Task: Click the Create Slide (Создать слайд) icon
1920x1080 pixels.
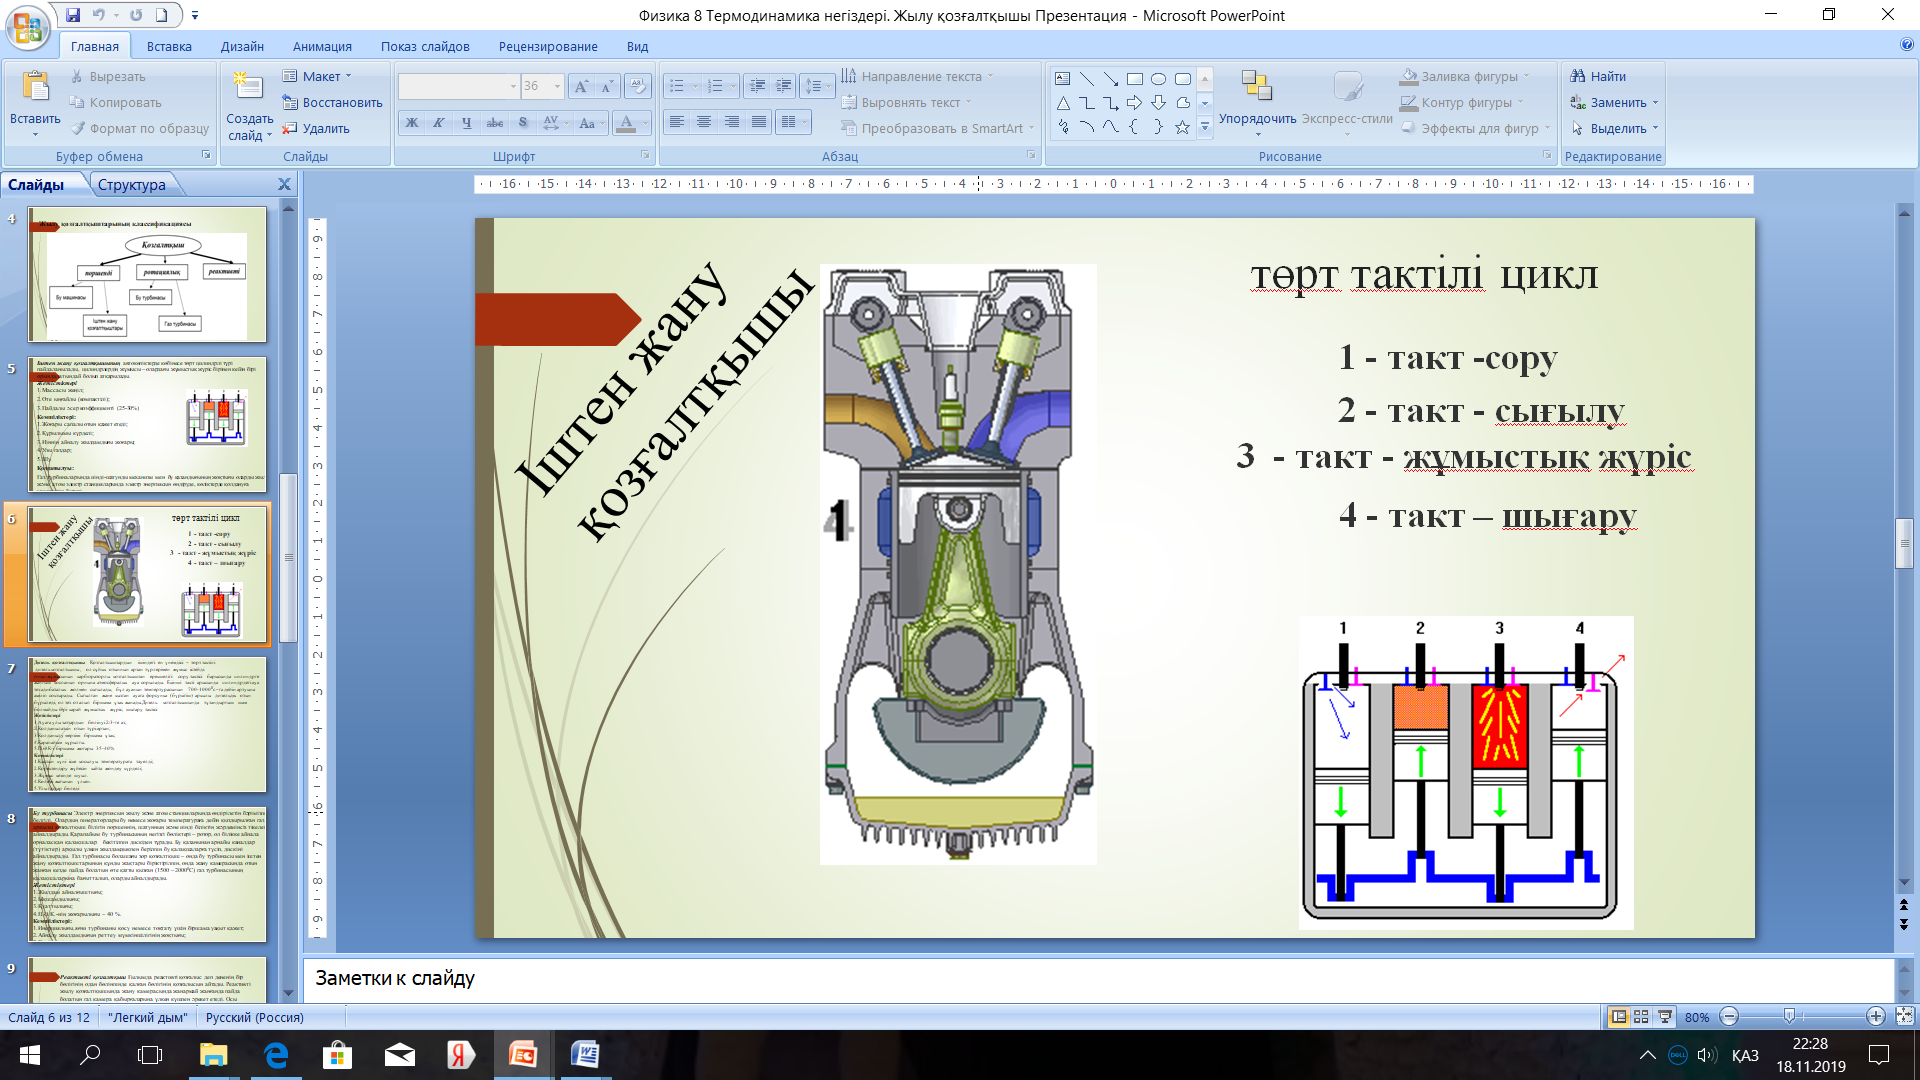Action: (x=247, y=88)
